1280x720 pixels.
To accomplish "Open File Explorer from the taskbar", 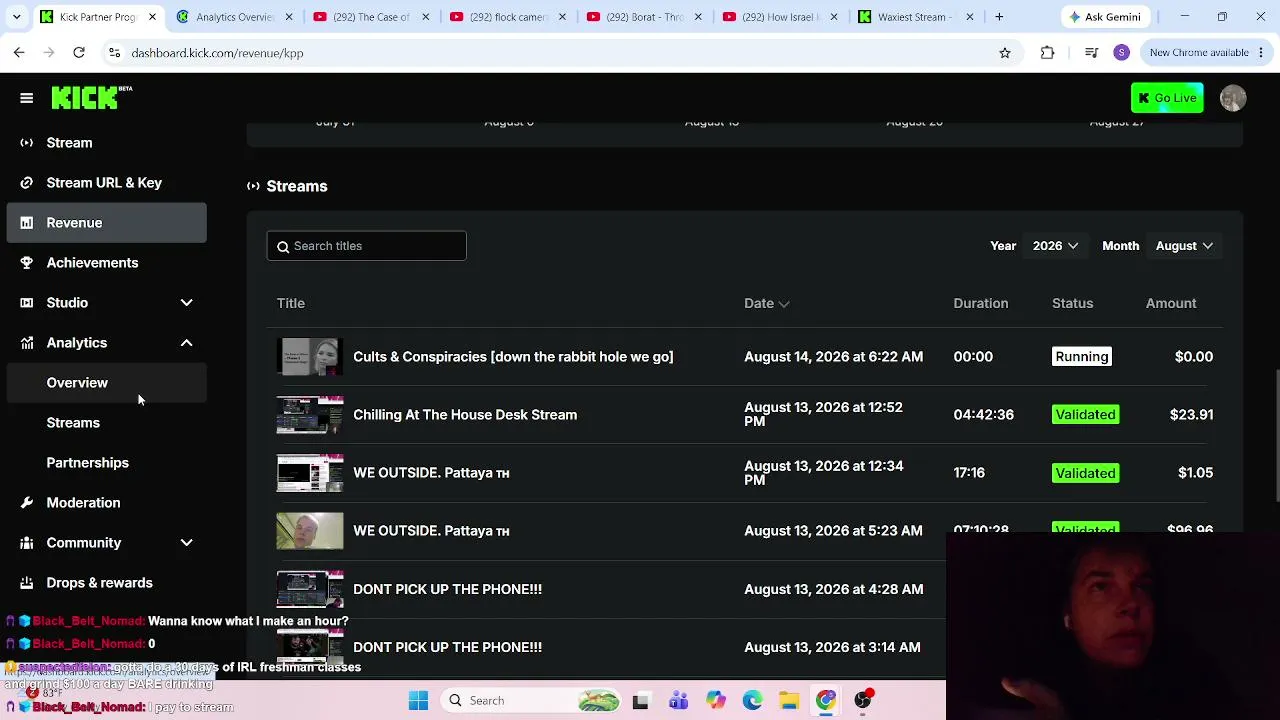I will pyautogui.click(x=789, y=701).
